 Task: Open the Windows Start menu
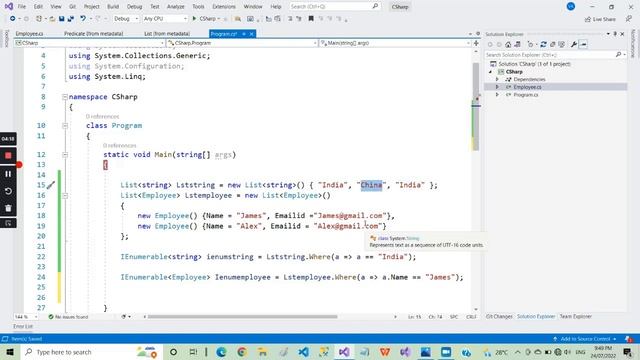pos(9,352)
